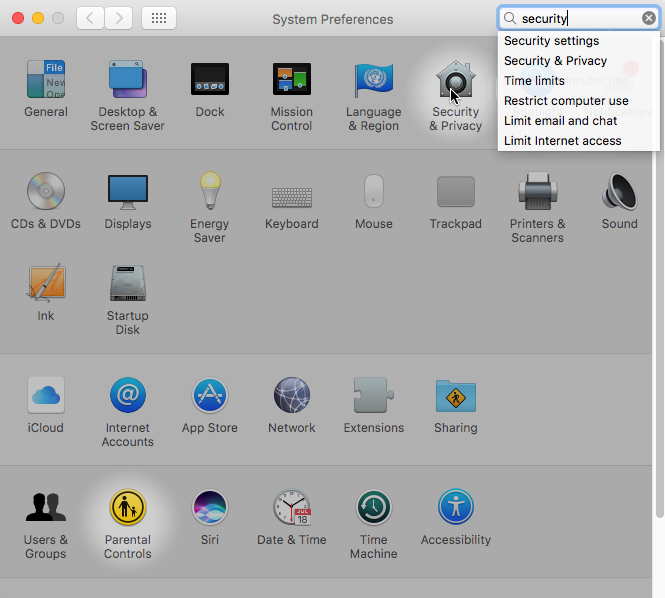
Task: Choose 'Time limits' search suggestion
Action: pos(578,81)
